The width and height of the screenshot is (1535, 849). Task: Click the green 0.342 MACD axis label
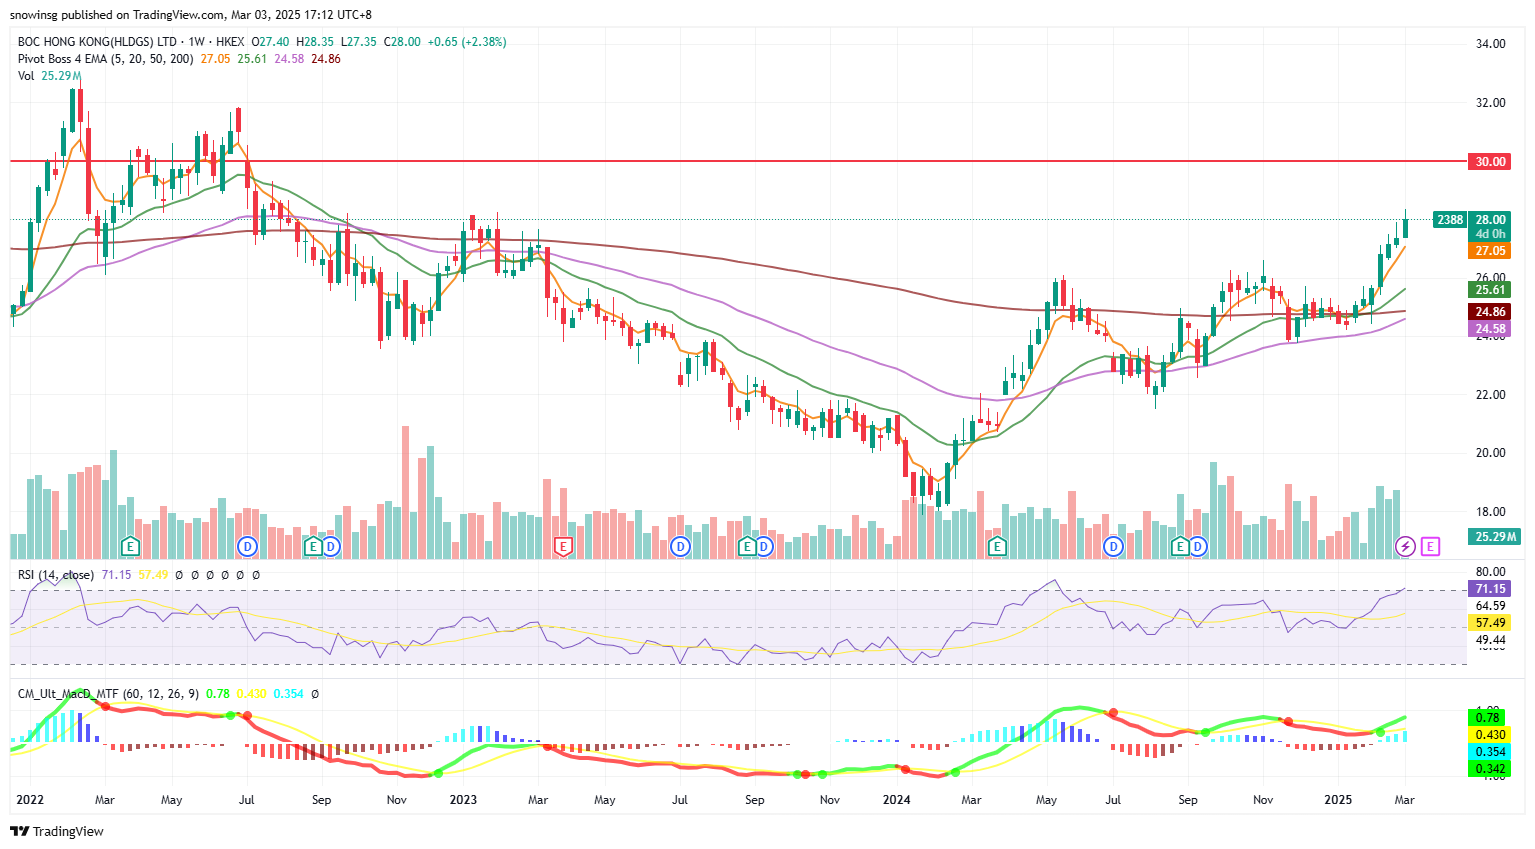[x=1488, y=768]
